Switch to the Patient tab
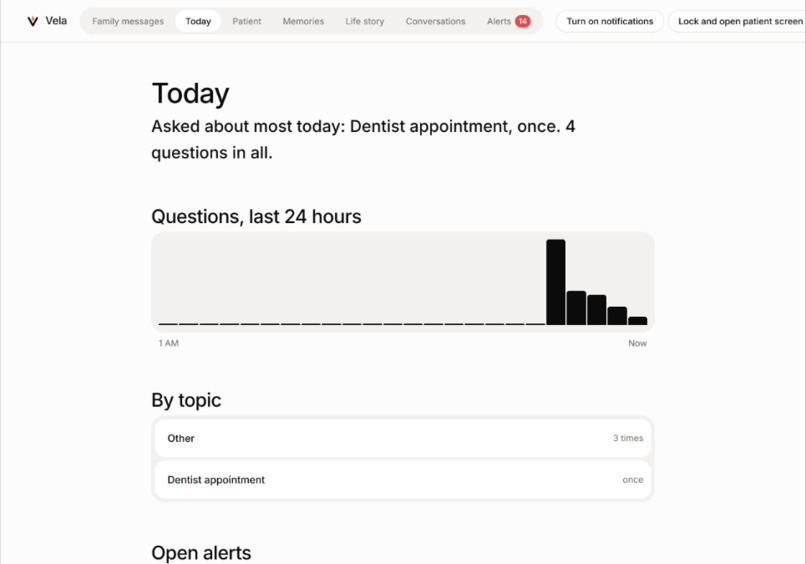The width and height of the screenshot is (806, 564). pyautogui.click(x=247, y=21)
